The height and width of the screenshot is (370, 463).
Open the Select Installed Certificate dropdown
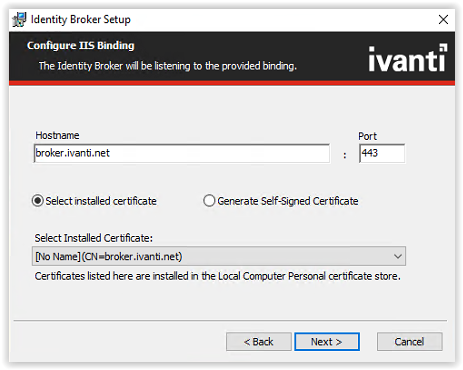click(219, 256)
